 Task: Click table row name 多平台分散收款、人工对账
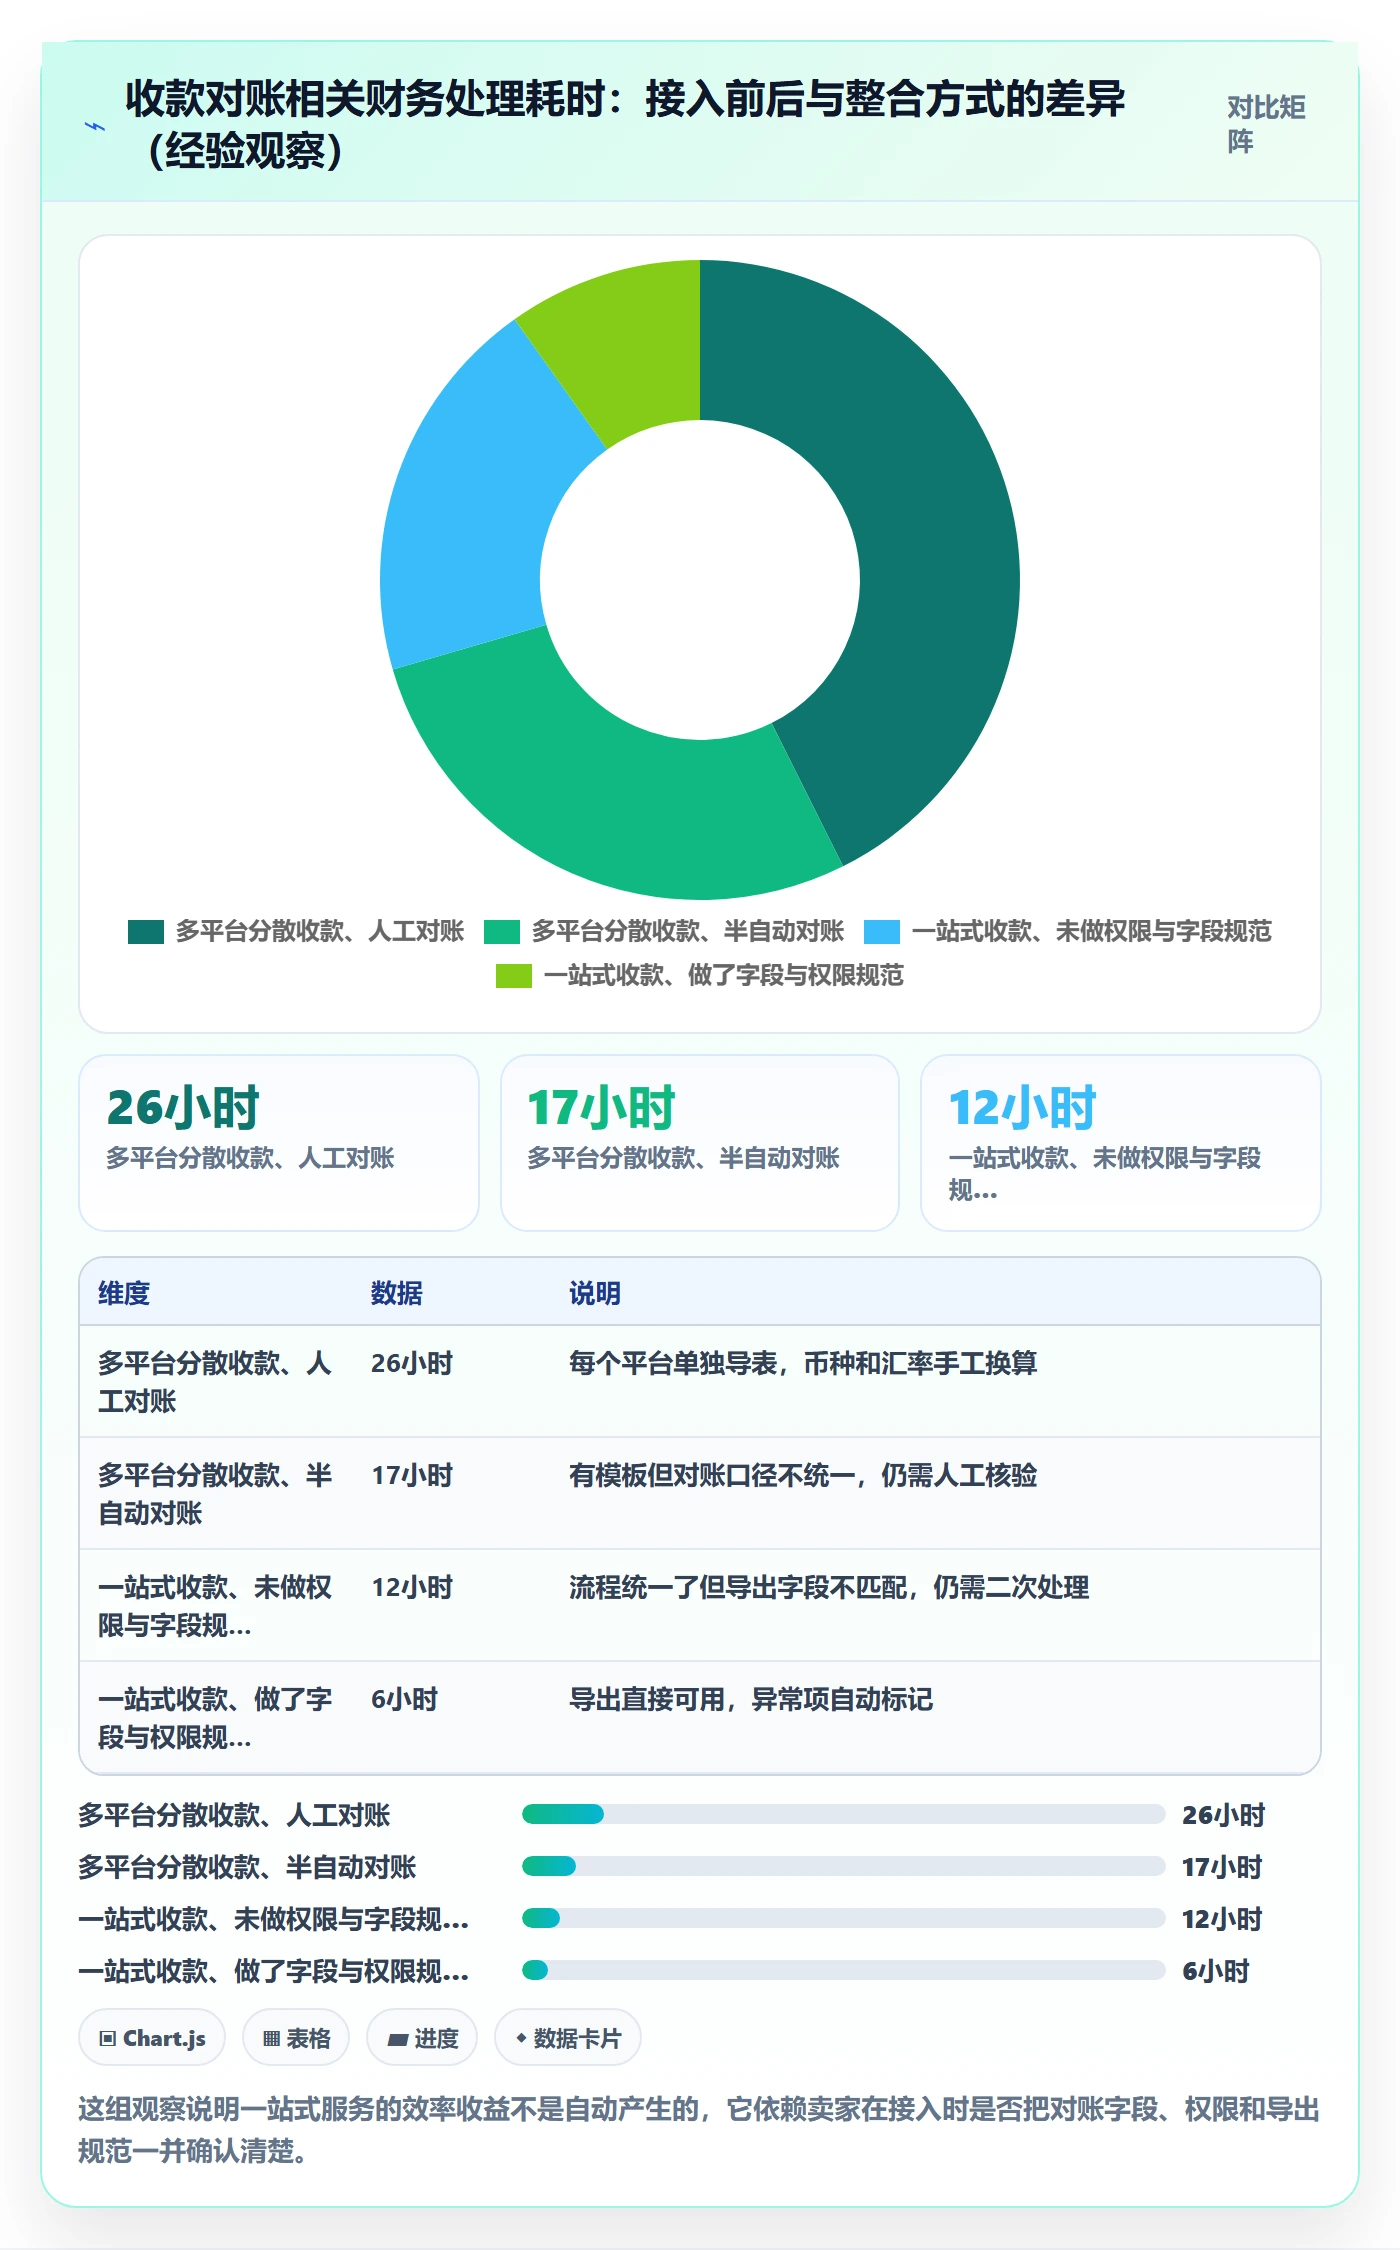point(215,1382)
